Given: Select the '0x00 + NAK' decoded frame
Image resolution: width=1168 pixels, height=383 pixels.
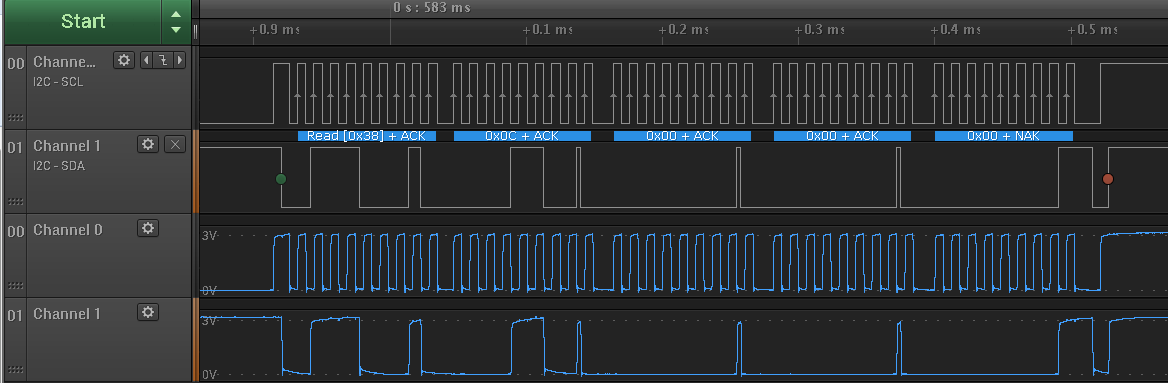Looking at the screenshot, I should coord(1003,136).
